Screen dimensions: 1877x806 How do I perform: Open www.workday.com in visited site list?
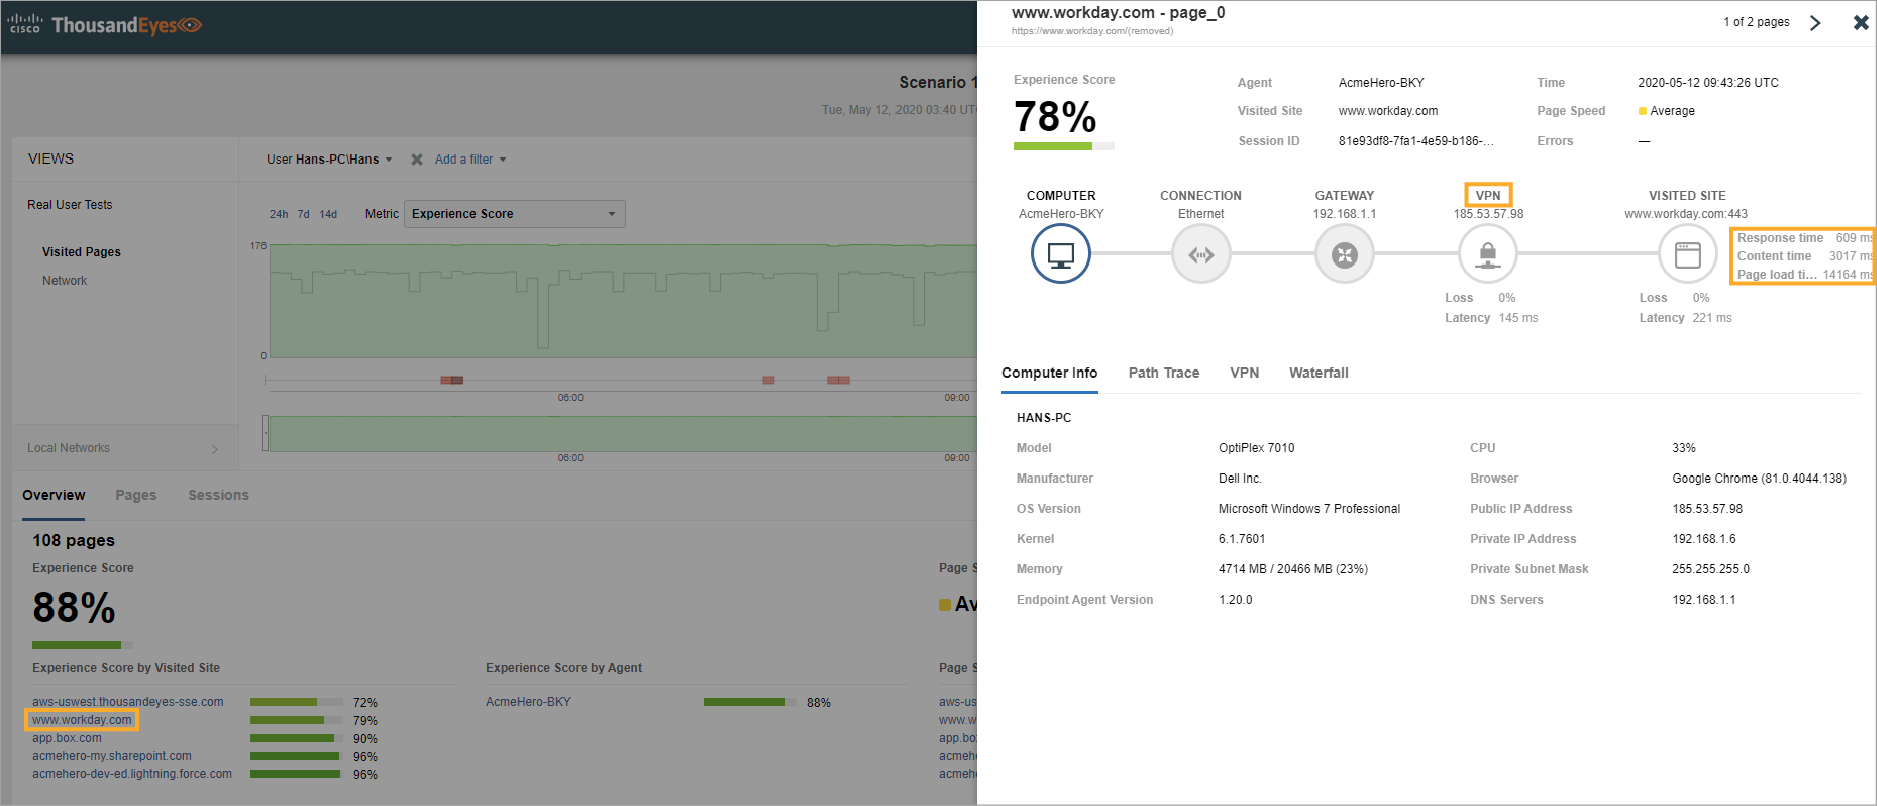[81, 720]
